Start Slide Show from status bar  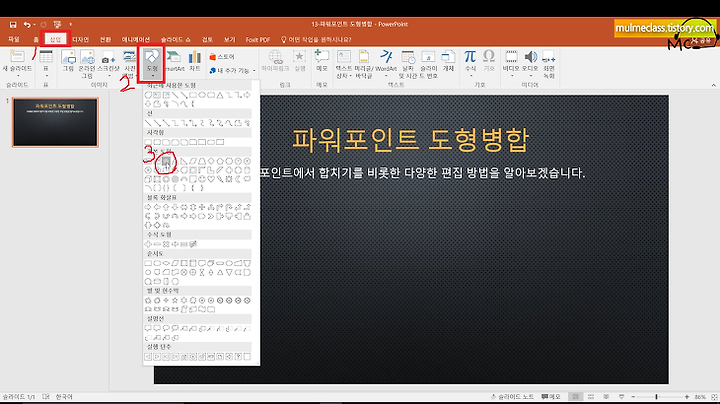pos(621,397)
